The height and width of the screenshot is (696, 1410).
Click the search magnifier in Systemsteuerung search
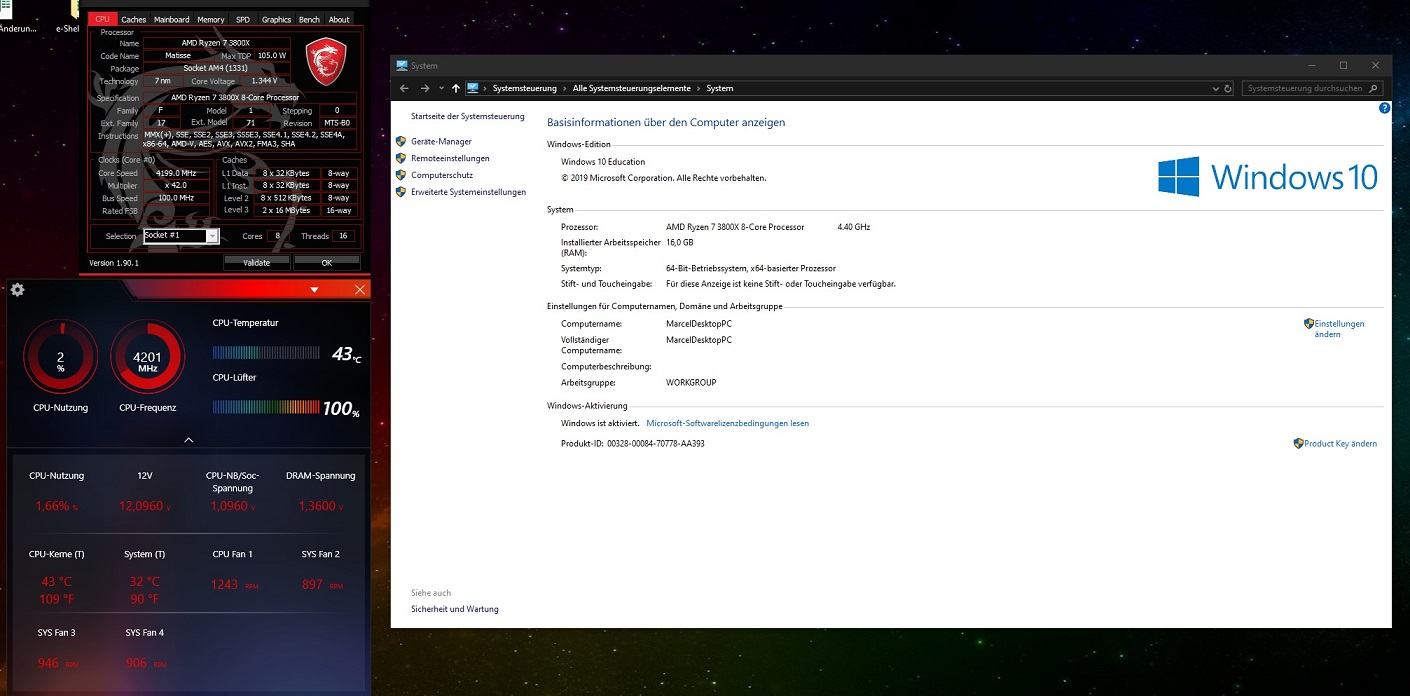(1372, 88)
